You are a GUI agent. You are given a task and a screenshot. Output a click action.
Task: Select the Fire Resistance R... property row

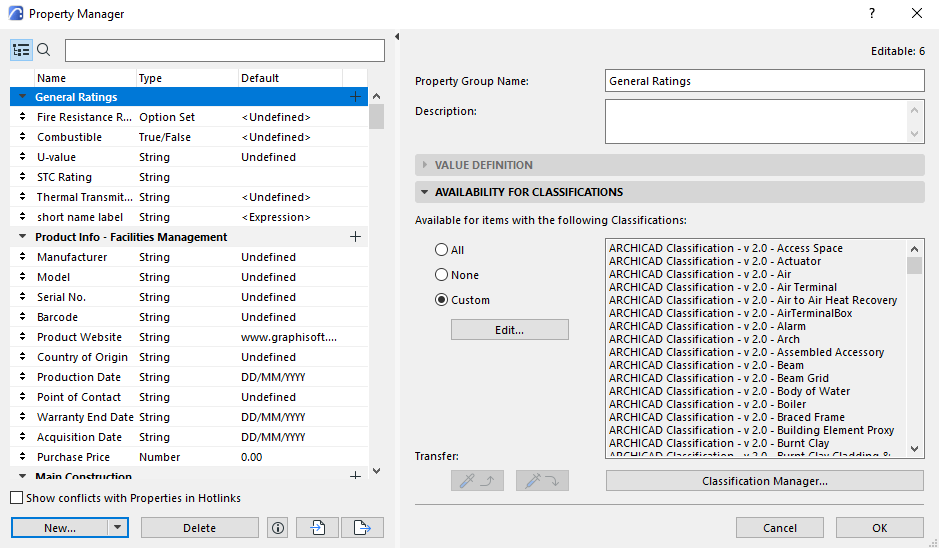189,117
